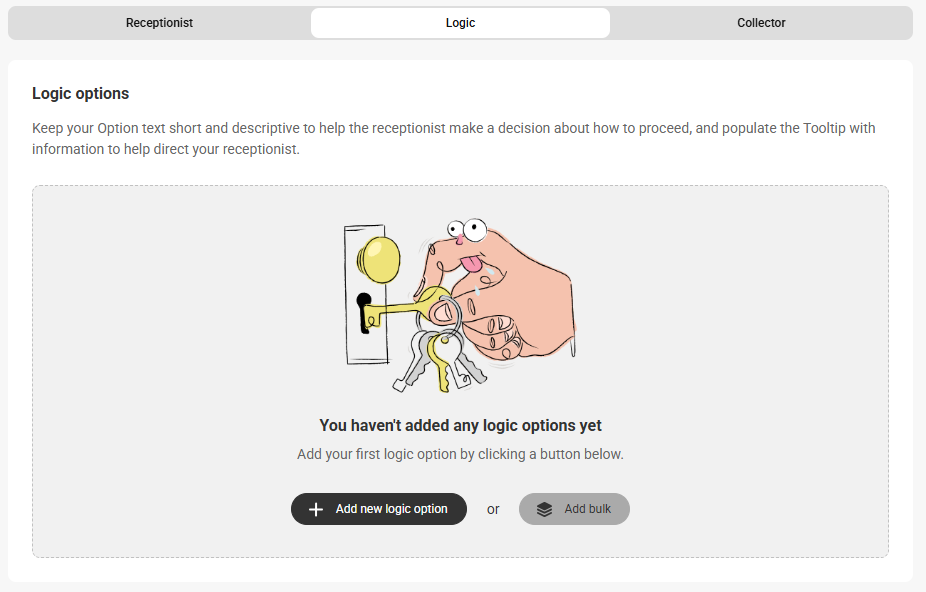Click the hand-with-keys illustration
The width and height of the screenshot is (926, 592).
point(460,305)
